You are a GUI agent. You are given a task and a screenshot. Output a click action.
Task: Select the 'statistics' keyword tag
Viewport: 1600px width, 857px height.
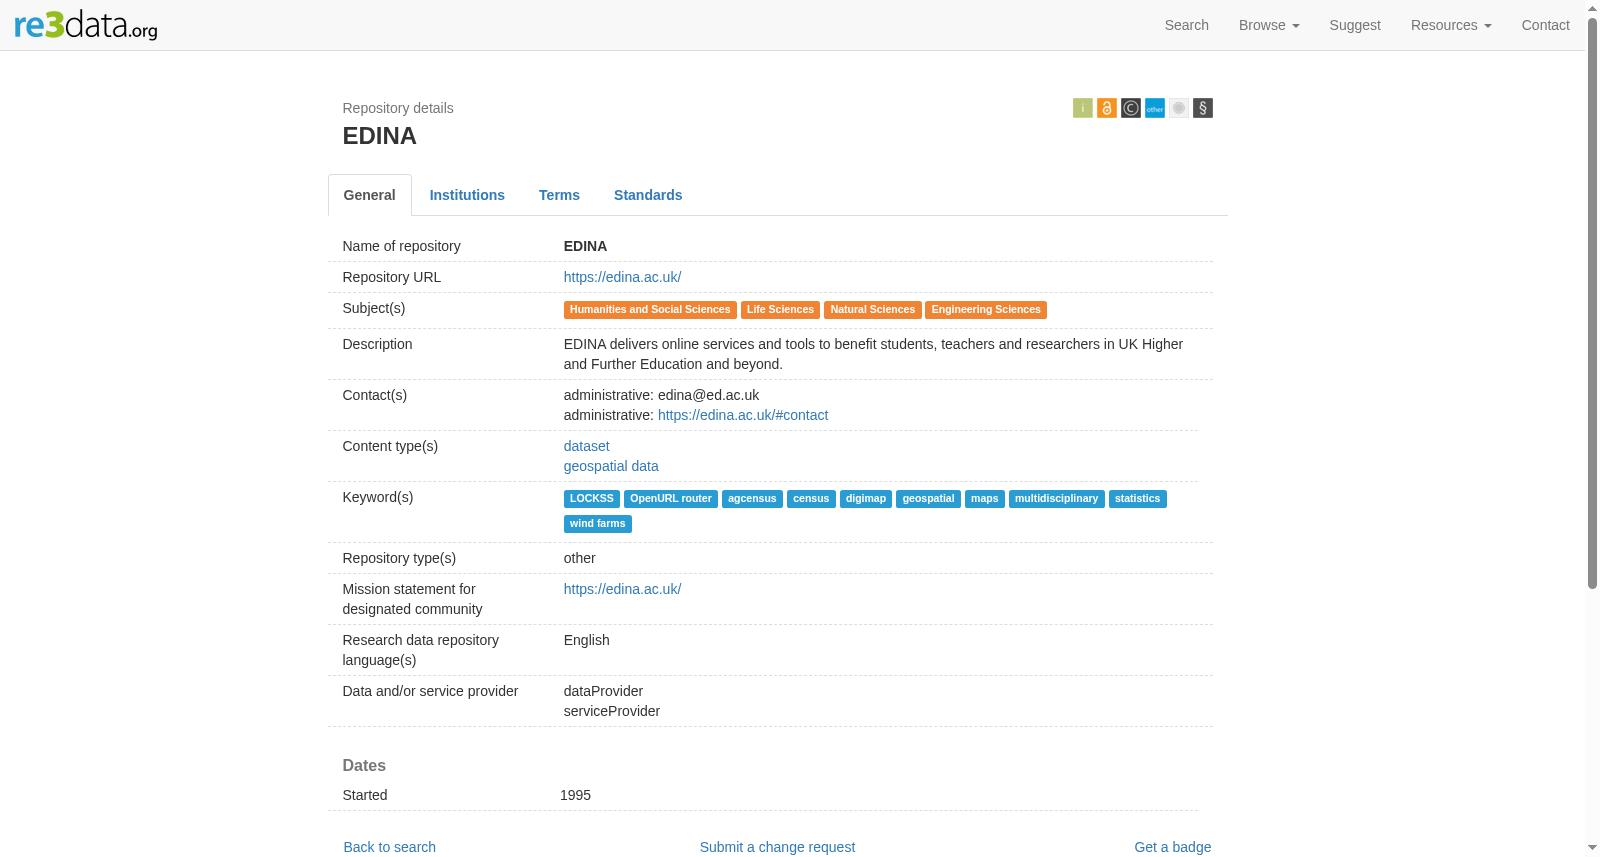1138,499
